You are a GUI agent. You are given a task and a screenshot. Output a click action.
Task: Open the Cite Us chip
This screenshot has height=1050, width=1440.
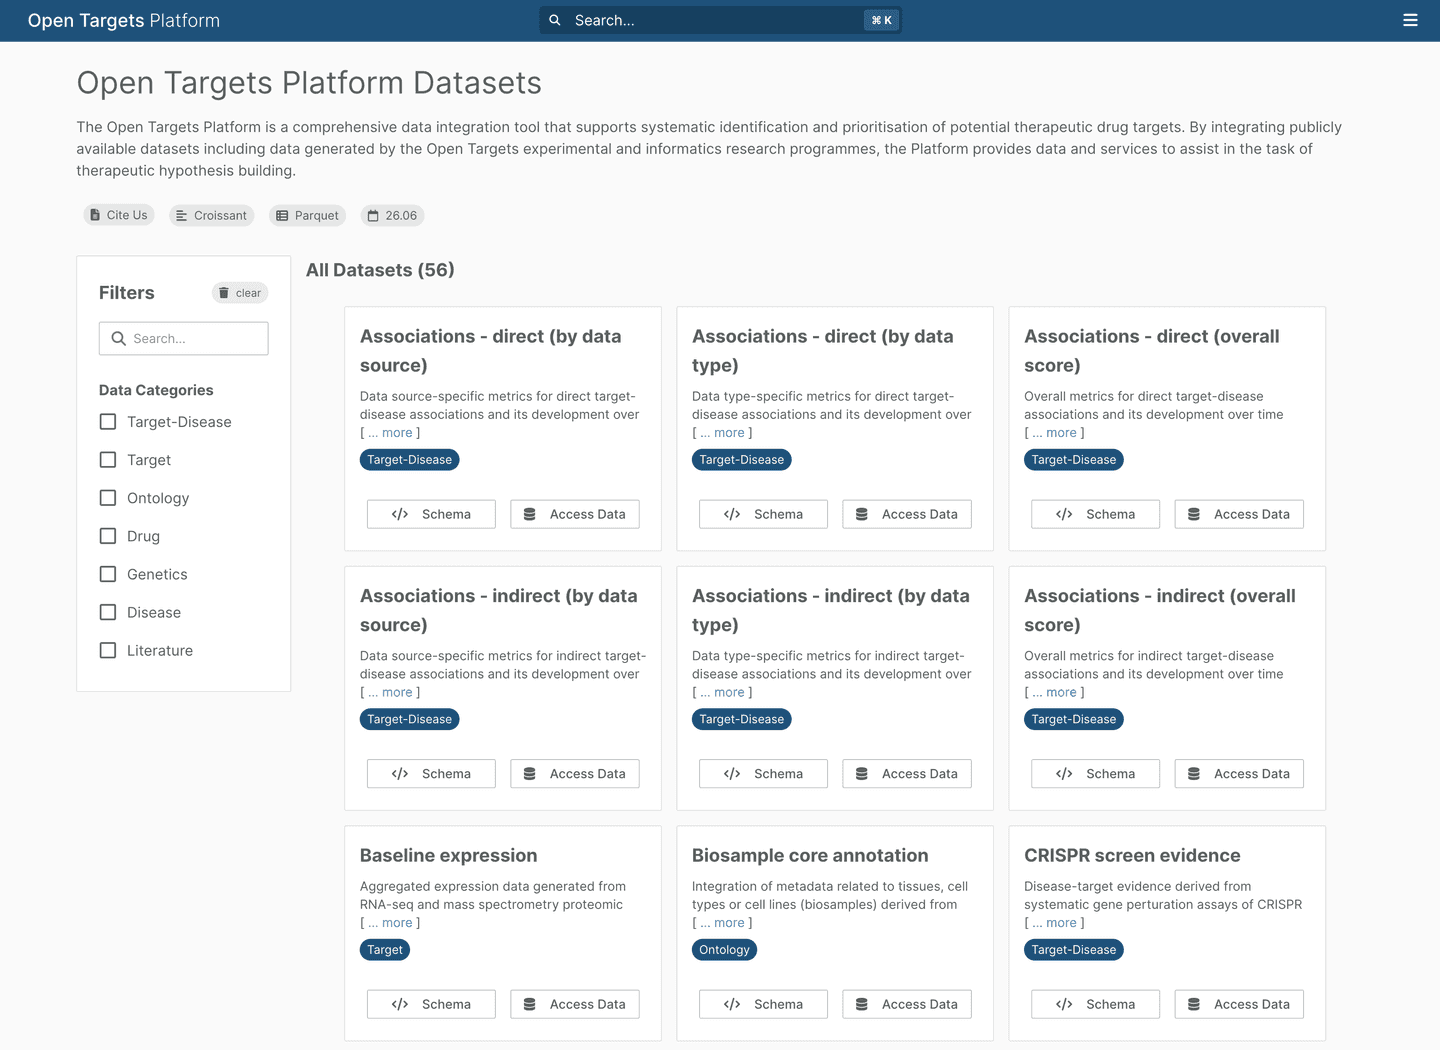coord(119,215)
